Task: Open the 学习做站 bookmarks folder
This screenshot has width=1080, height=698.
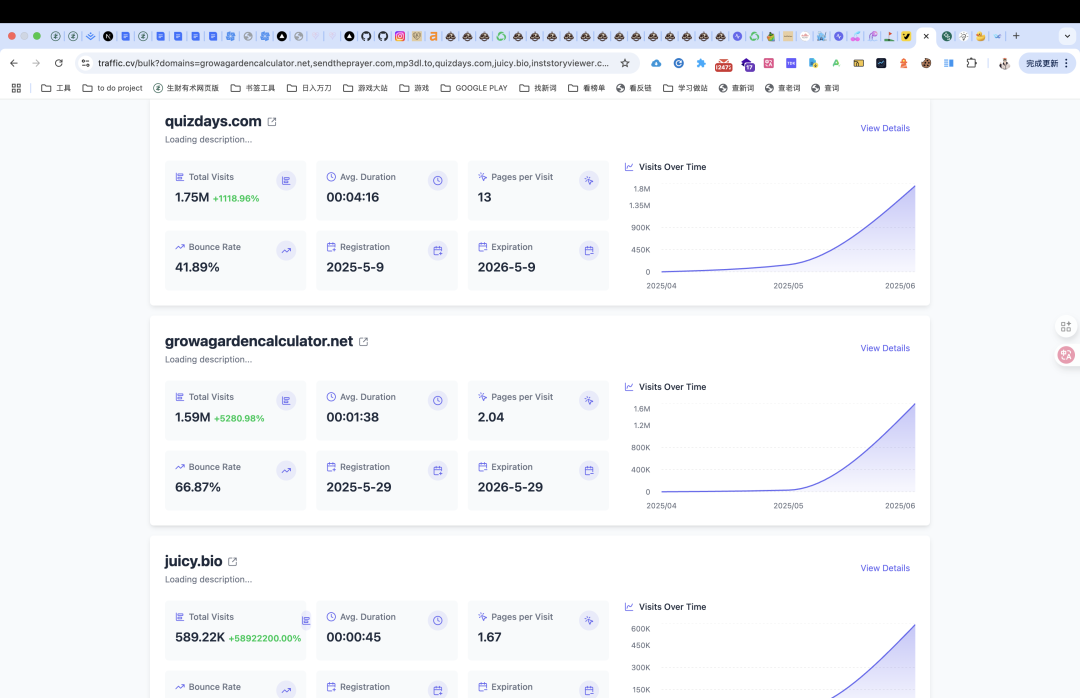Action: tap(685, 88)
